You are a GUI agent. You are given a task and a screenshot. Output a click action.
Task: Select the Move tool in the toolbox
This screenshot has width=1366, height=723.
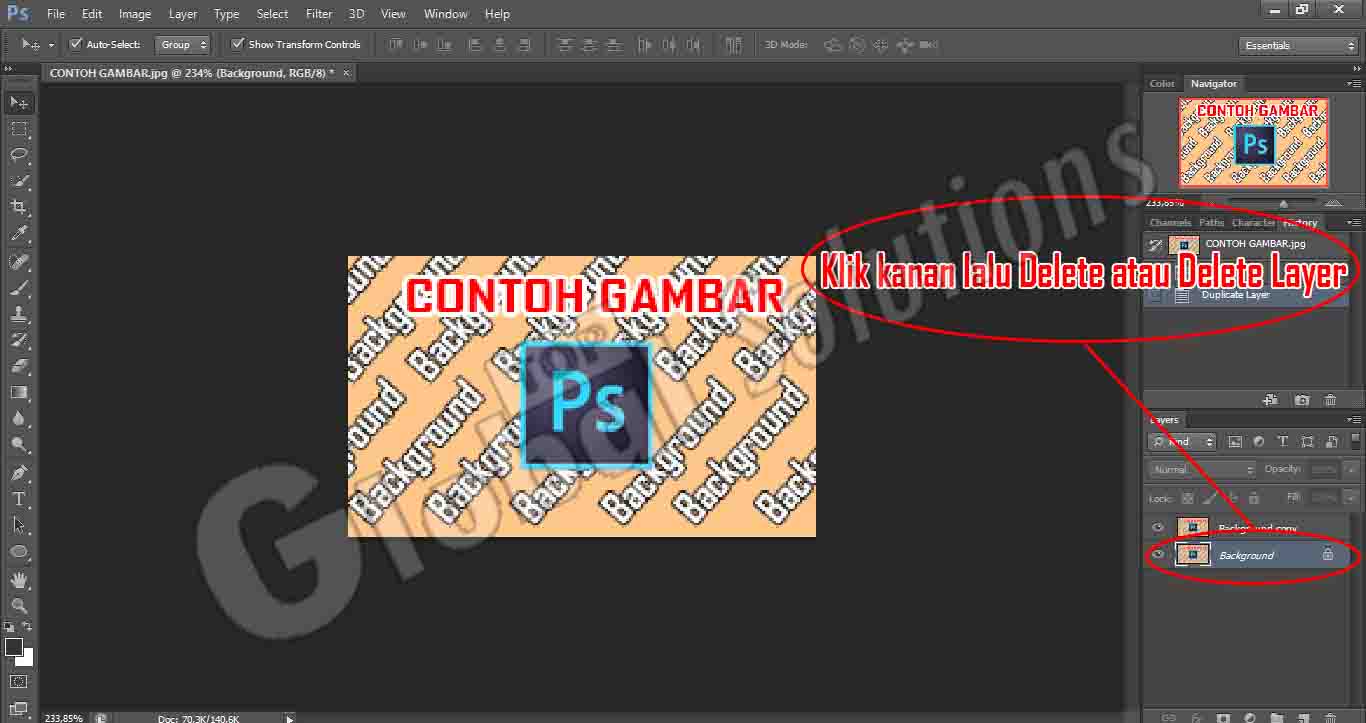(x=19, y=102)
